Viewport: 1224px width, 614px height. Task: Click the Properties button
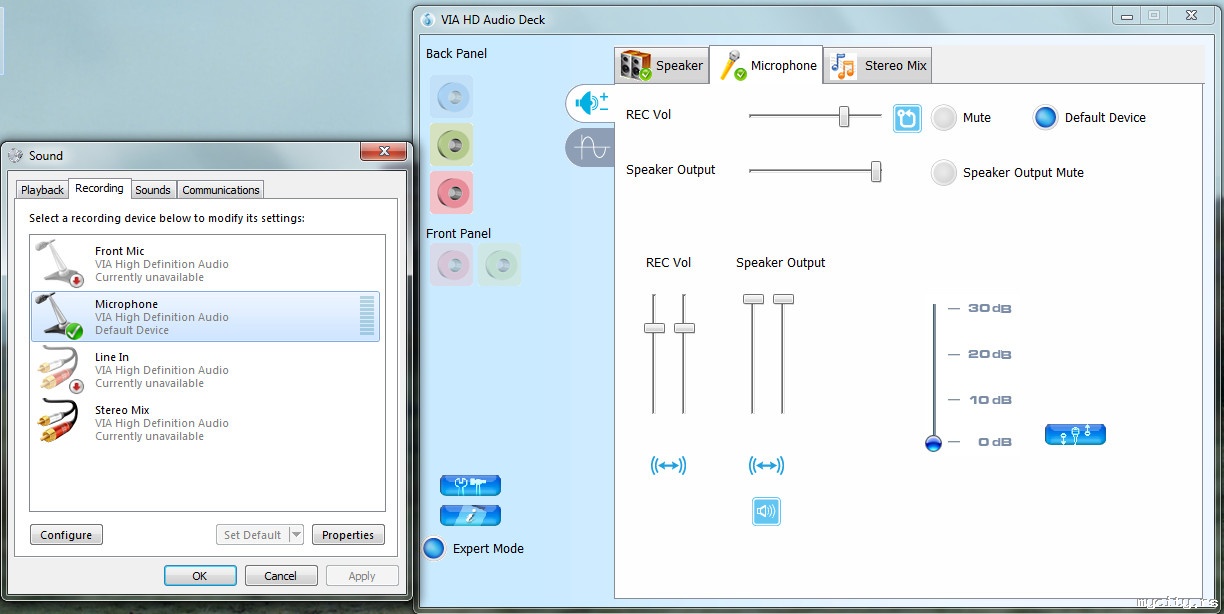click(348, 535)
